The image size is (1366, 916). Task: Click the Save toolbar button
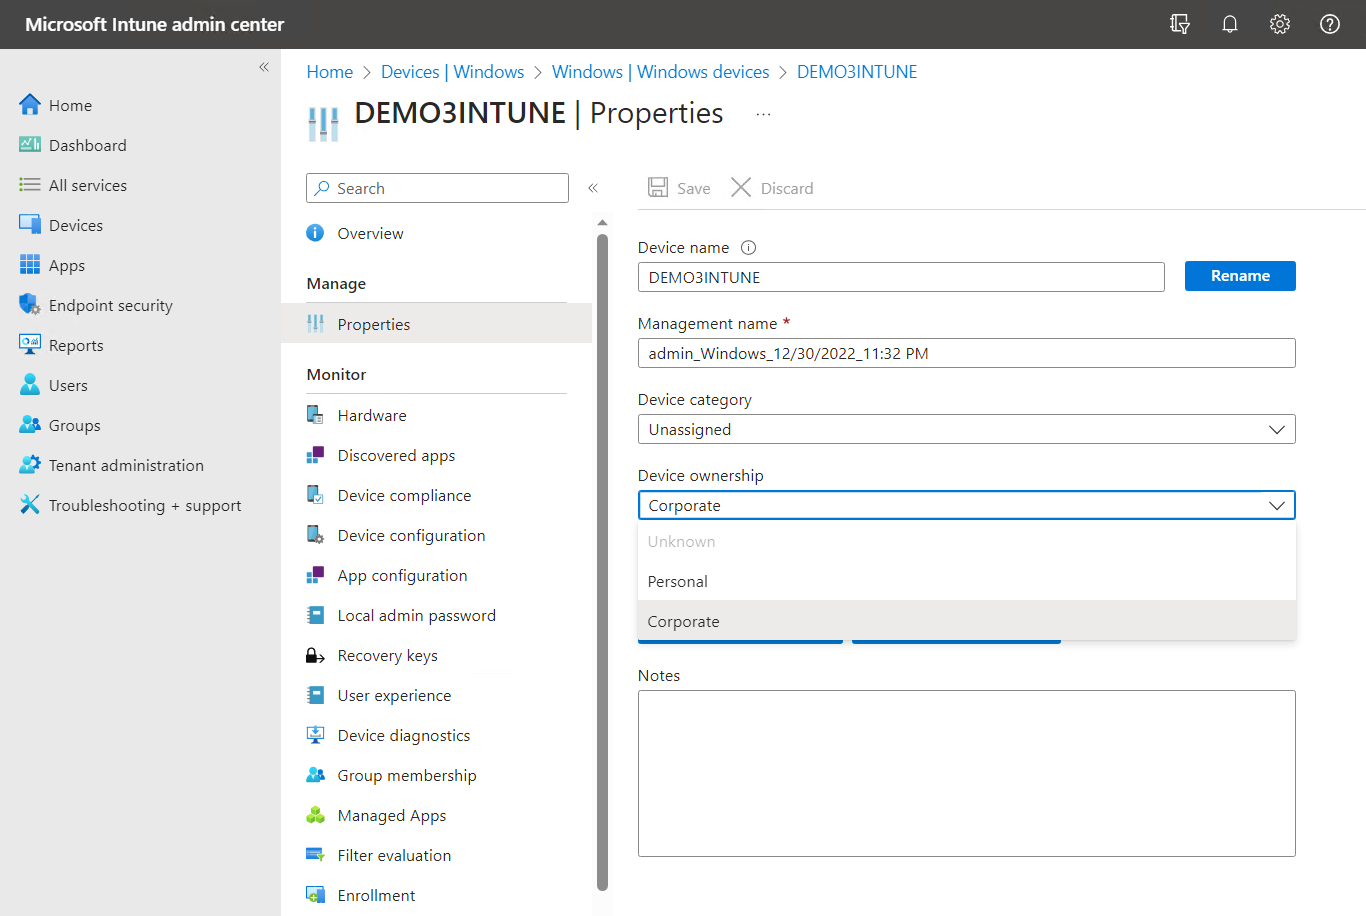click(679, 188)
